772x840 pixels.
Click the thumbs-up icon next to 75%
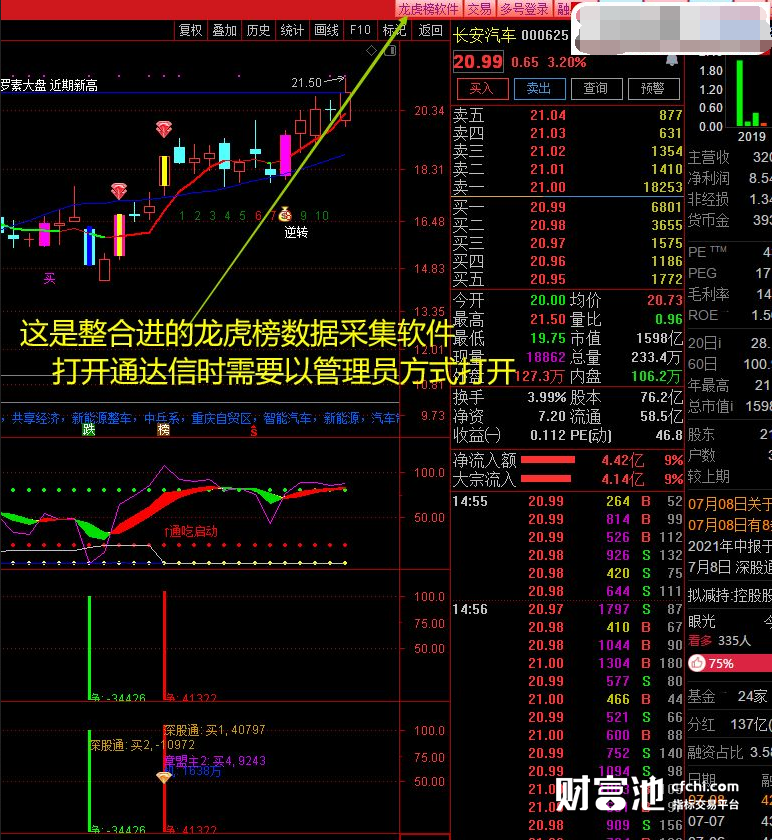(697, 663)
